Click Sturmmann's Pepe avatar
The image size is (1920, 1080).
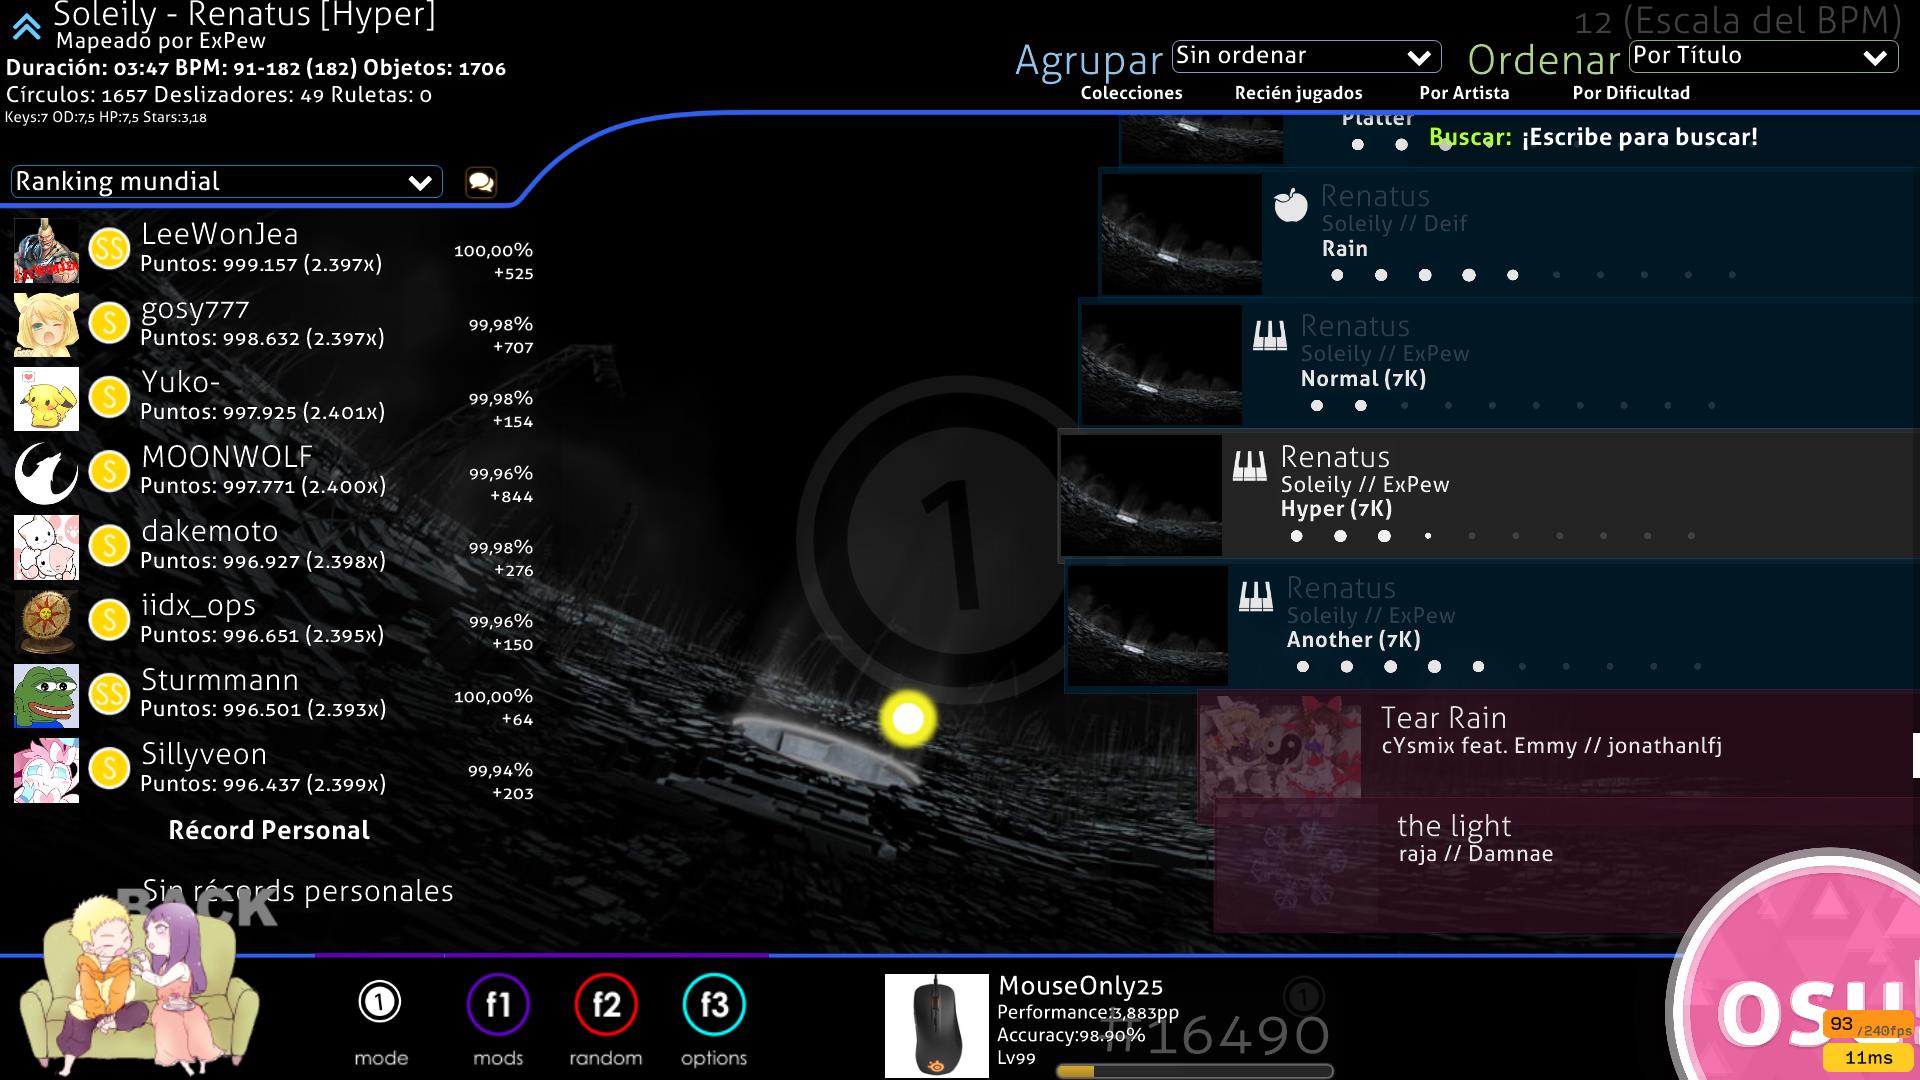(46, 695)
